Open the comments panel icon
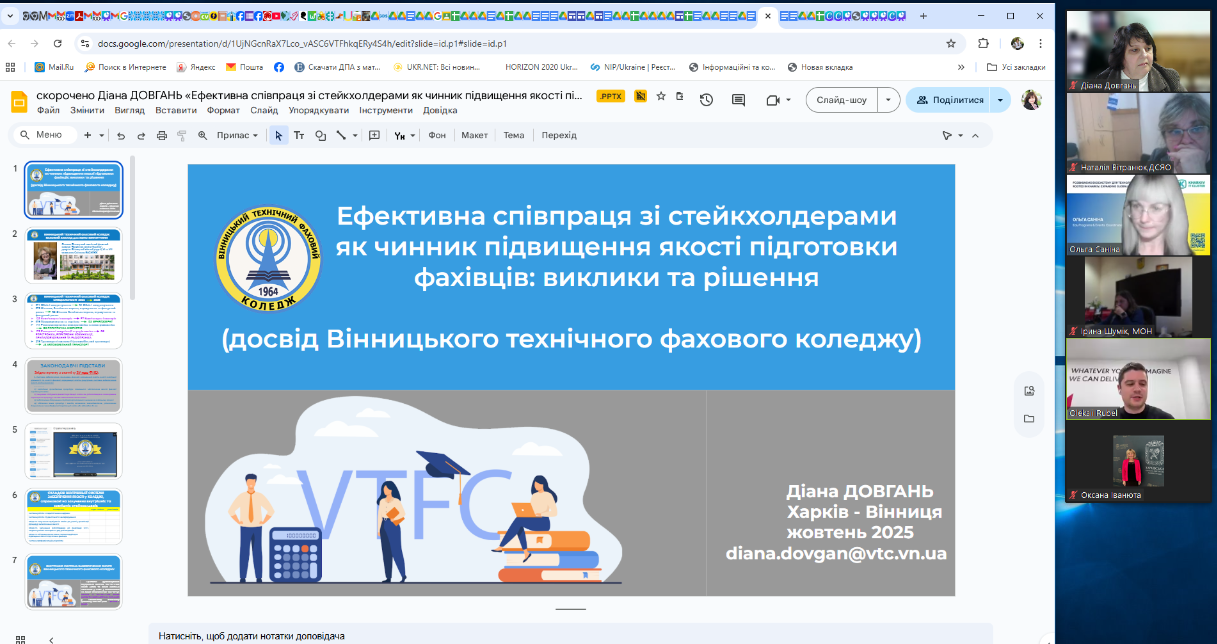Screen dimensions: 1217x644 (739, 100)
